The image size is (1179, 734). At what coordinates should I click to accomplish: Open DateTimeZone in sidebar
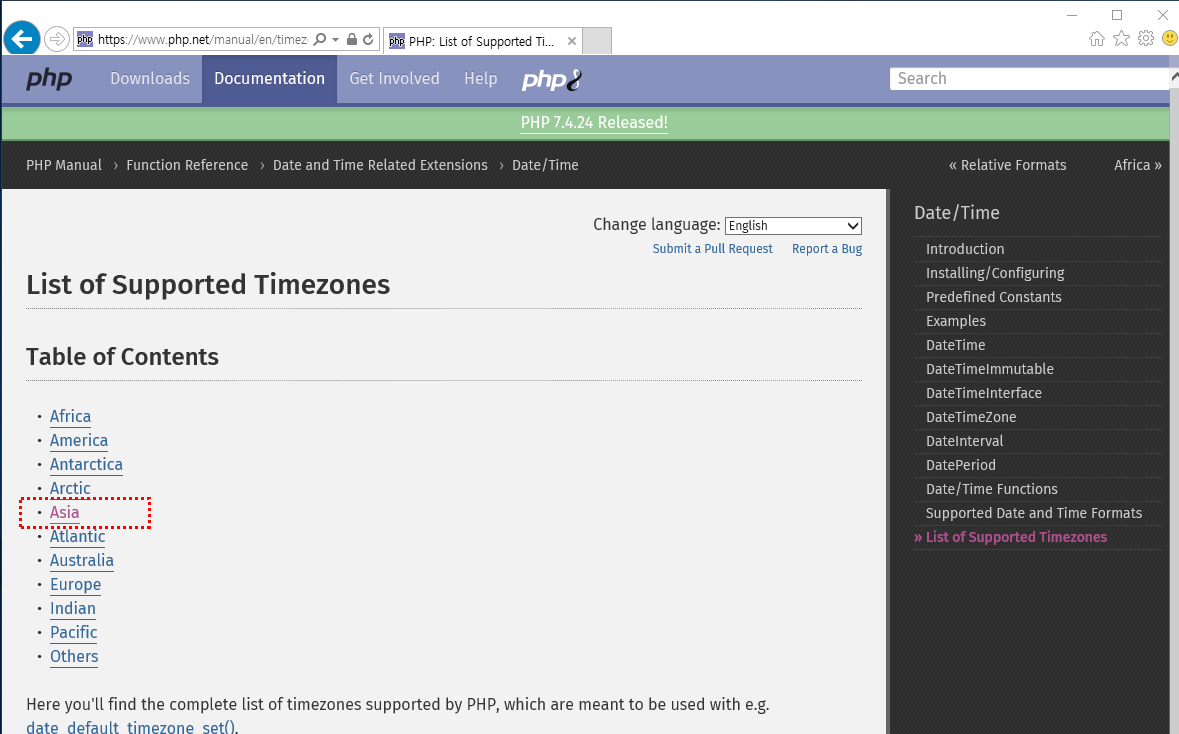pyautogui.click(x=971, y=417)
